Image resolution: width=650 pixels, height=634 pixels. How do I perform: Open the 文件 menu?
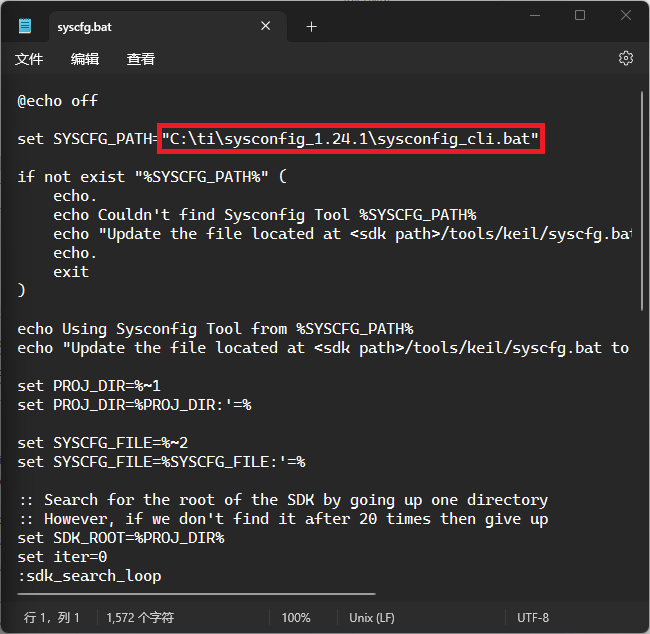point(29,59)
